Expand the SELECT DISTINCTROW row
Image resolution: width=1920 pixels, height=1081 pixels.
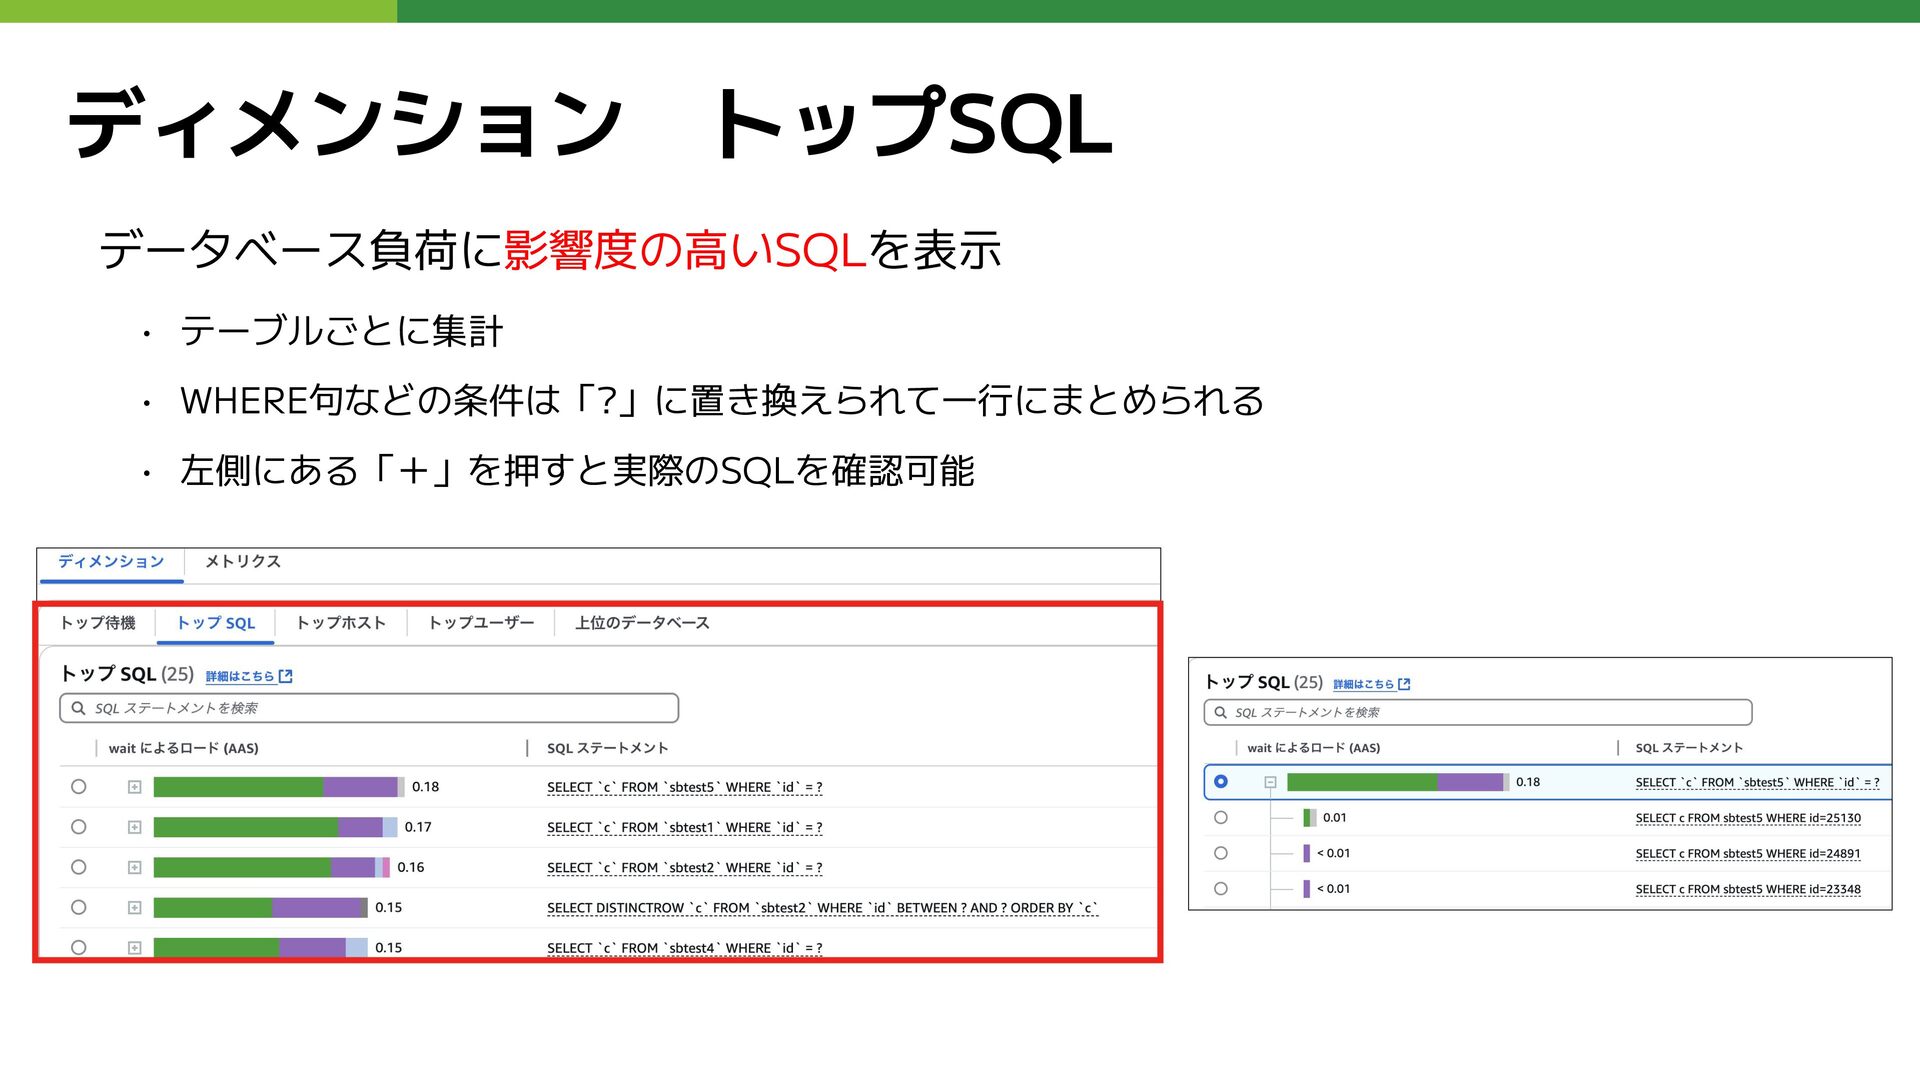pyautogui.click(x=135, y=908)
